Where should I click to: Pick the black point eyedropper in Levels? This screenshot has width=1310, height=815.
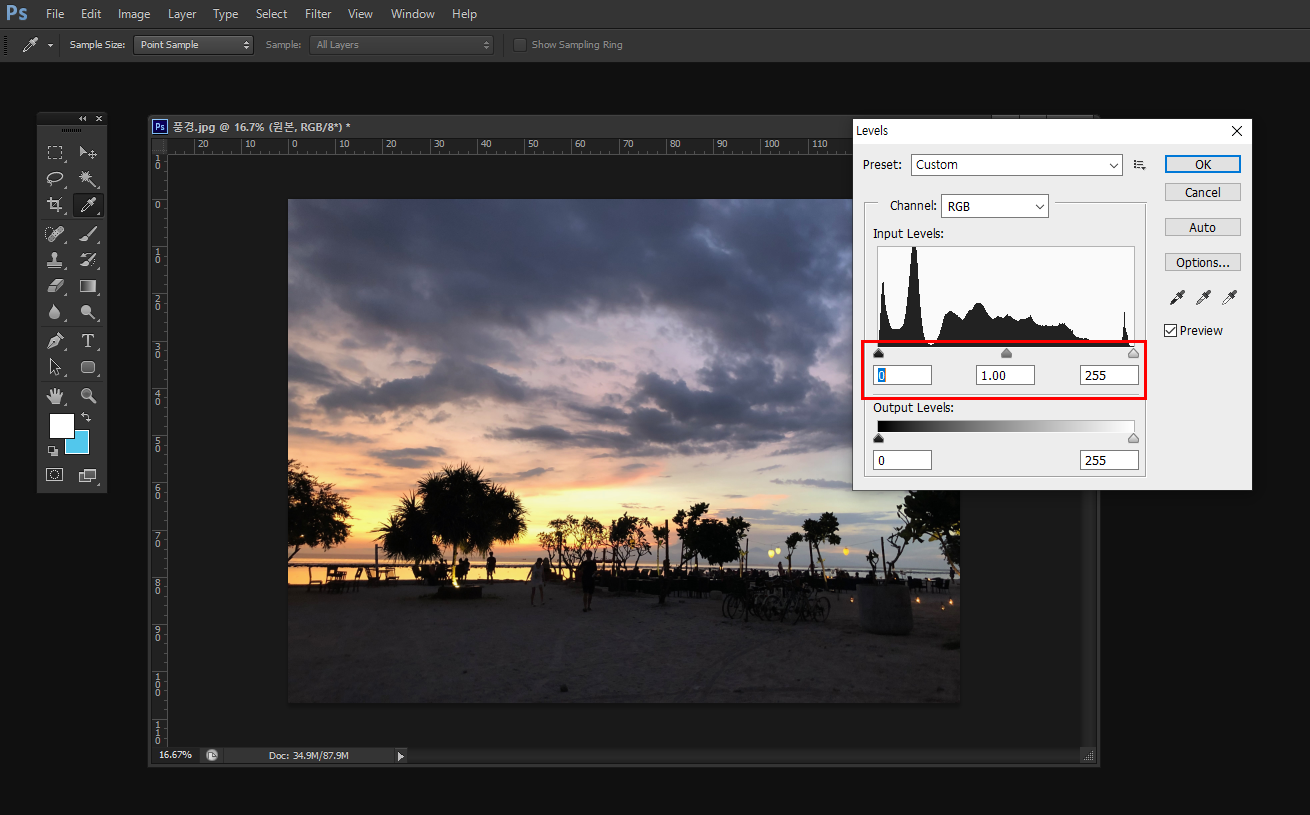tap(1178, 298)
